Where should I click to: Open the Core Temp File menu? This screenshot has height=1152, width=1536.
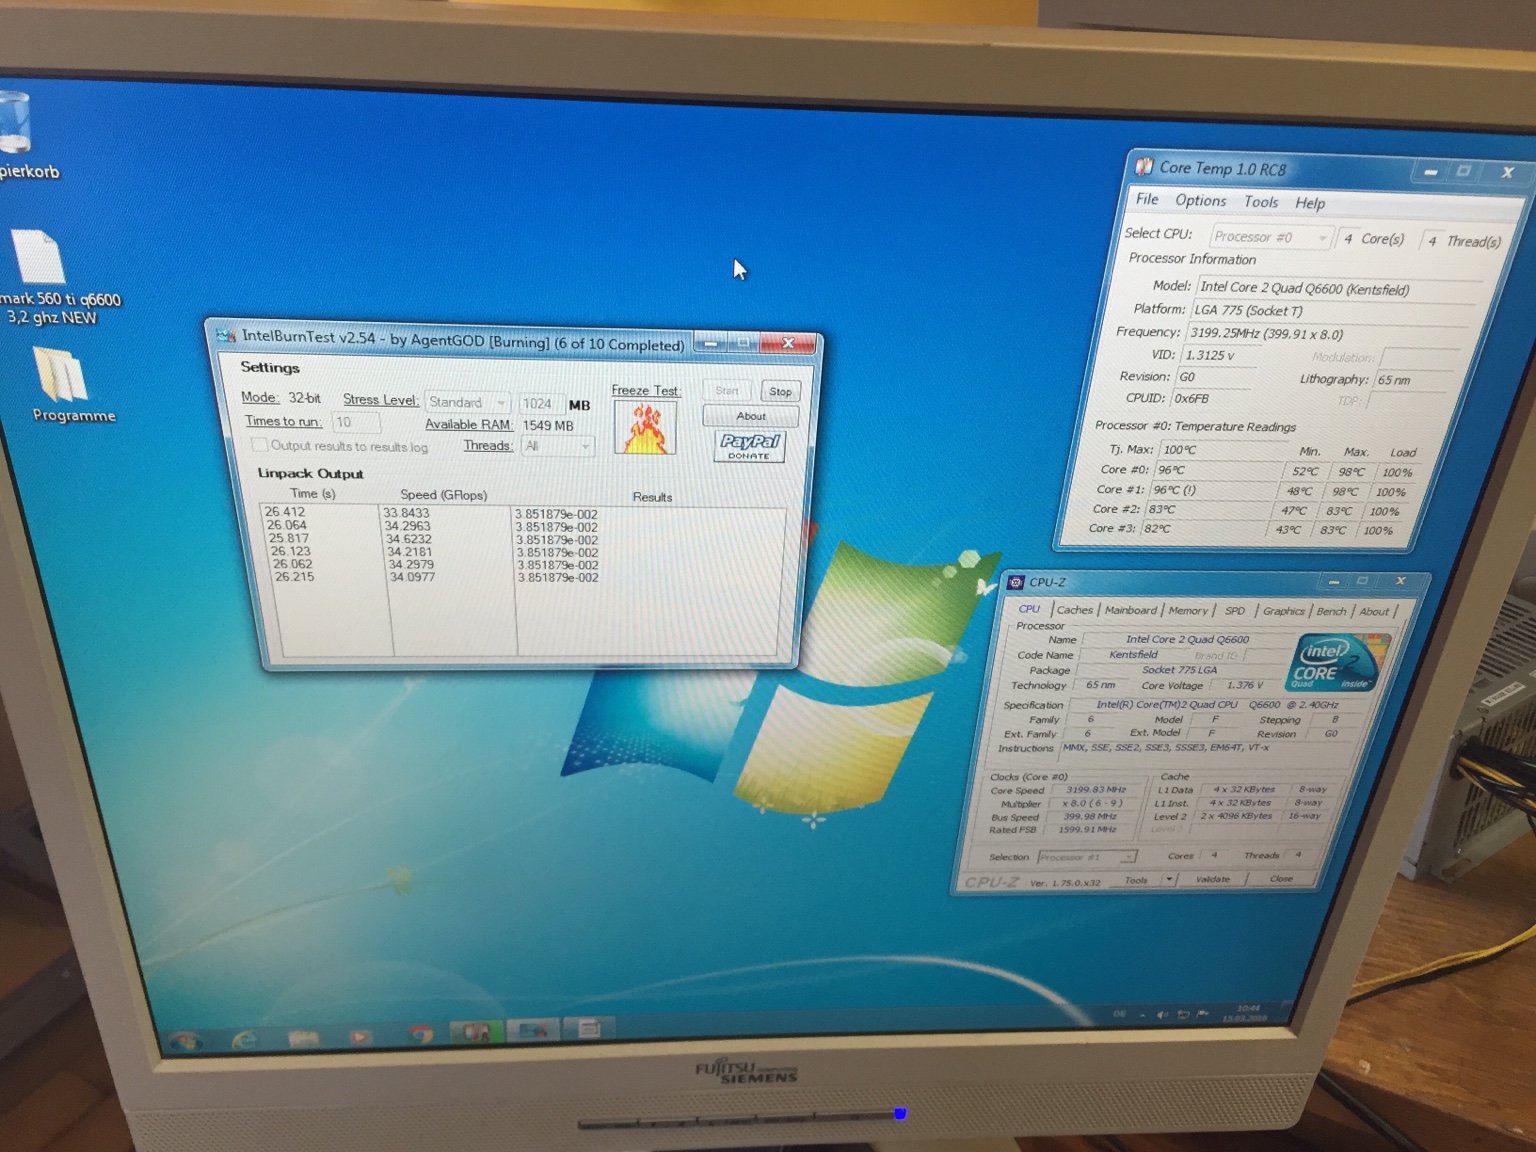1147,199
